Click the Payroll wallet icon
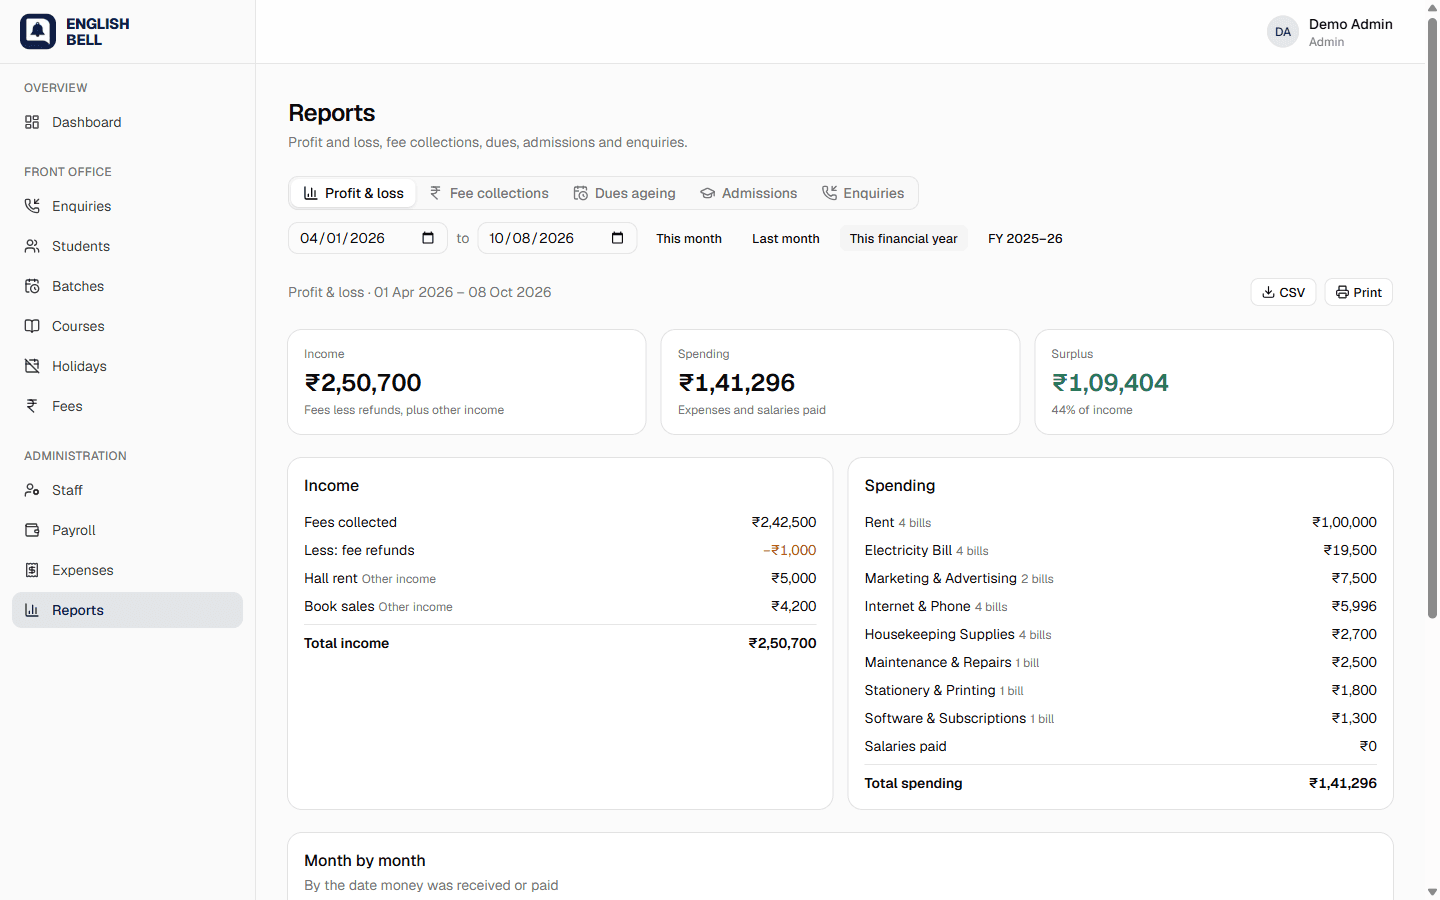Image resolution: width=1440 pixels, height=900 pixels. point(32,530)
